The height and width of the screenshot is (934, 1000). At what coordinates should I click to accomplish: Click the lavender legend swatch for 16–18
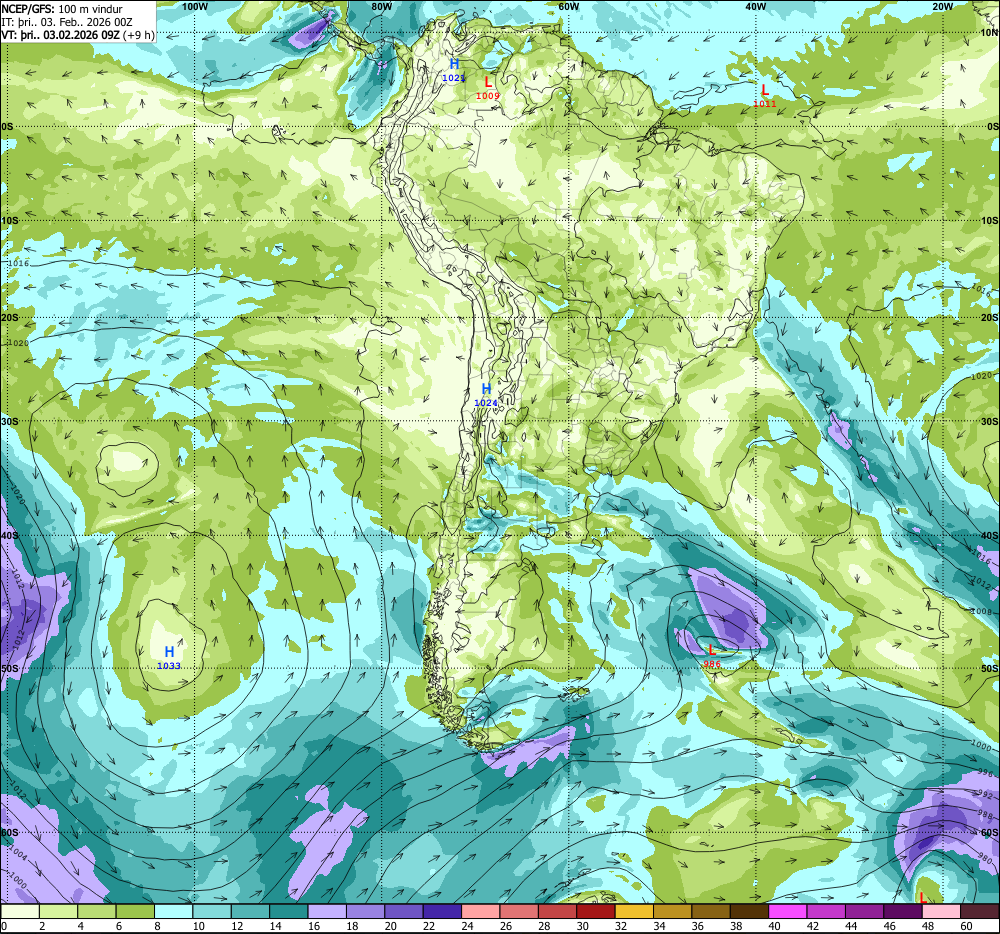[x=327, y=911]
